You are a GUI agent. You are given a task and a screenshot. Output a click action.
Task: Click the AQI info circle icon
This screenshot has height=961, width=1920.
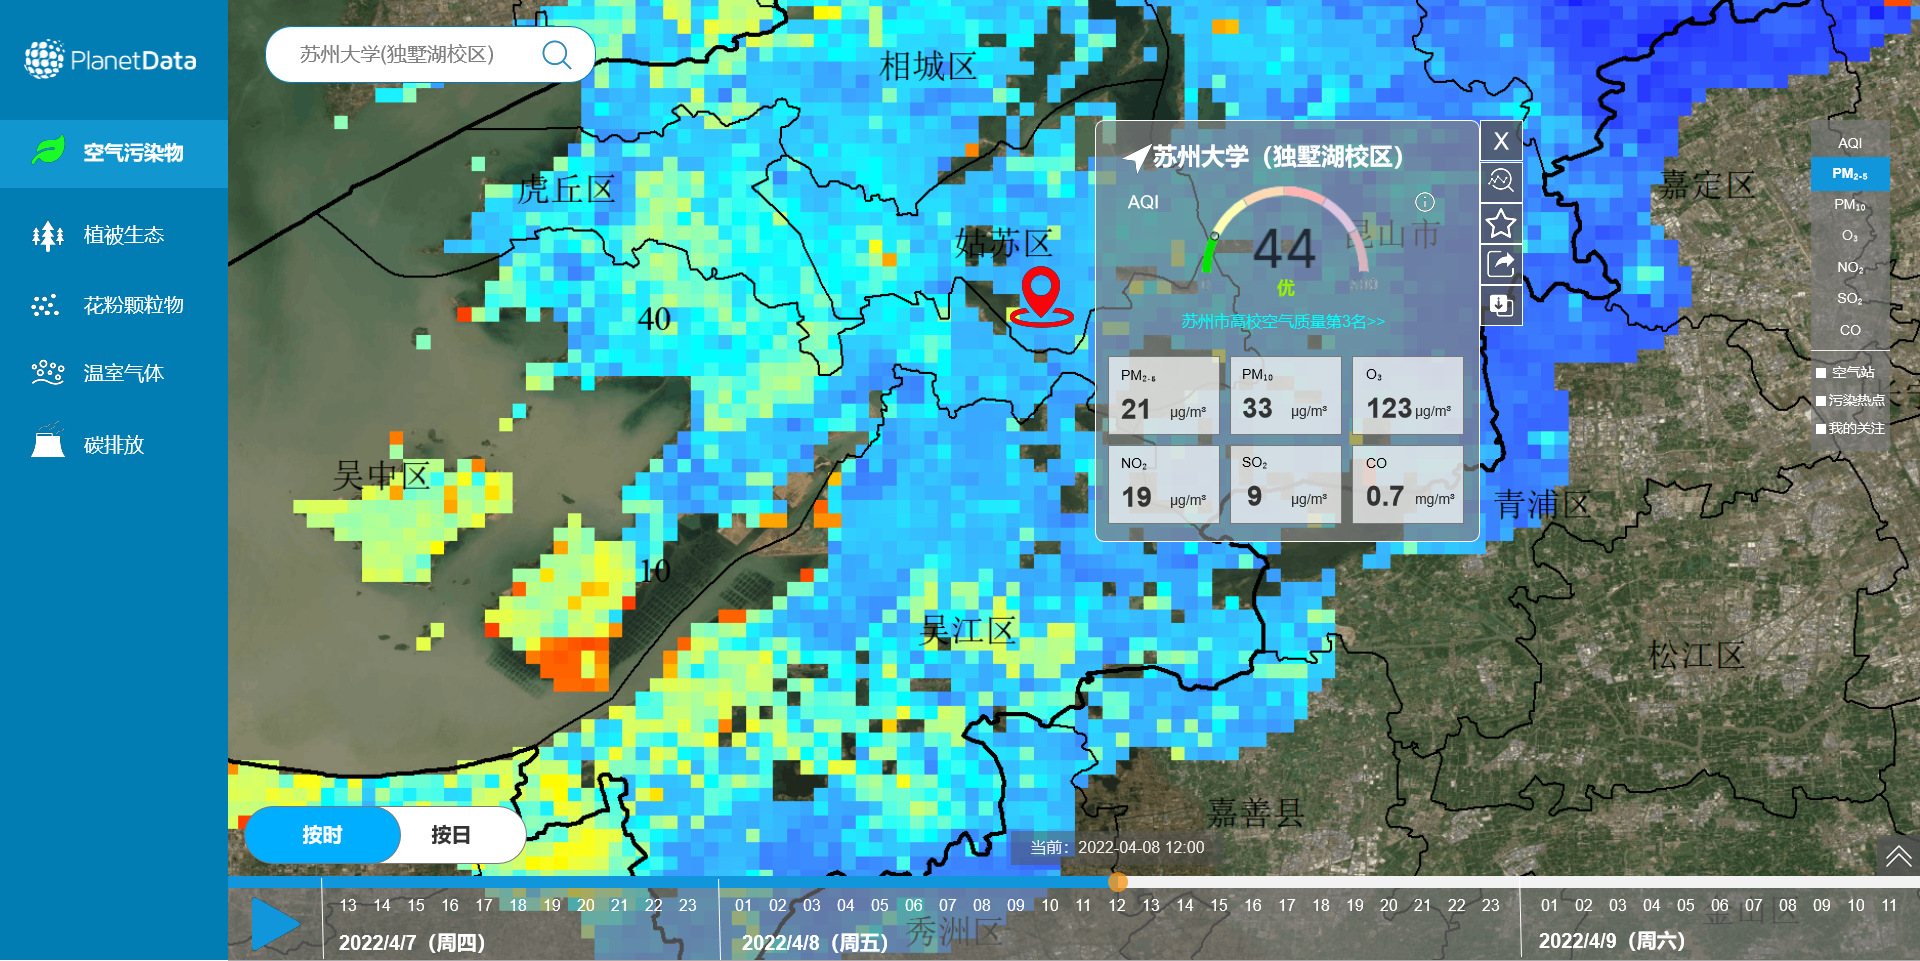click(x=1425, y=202)
